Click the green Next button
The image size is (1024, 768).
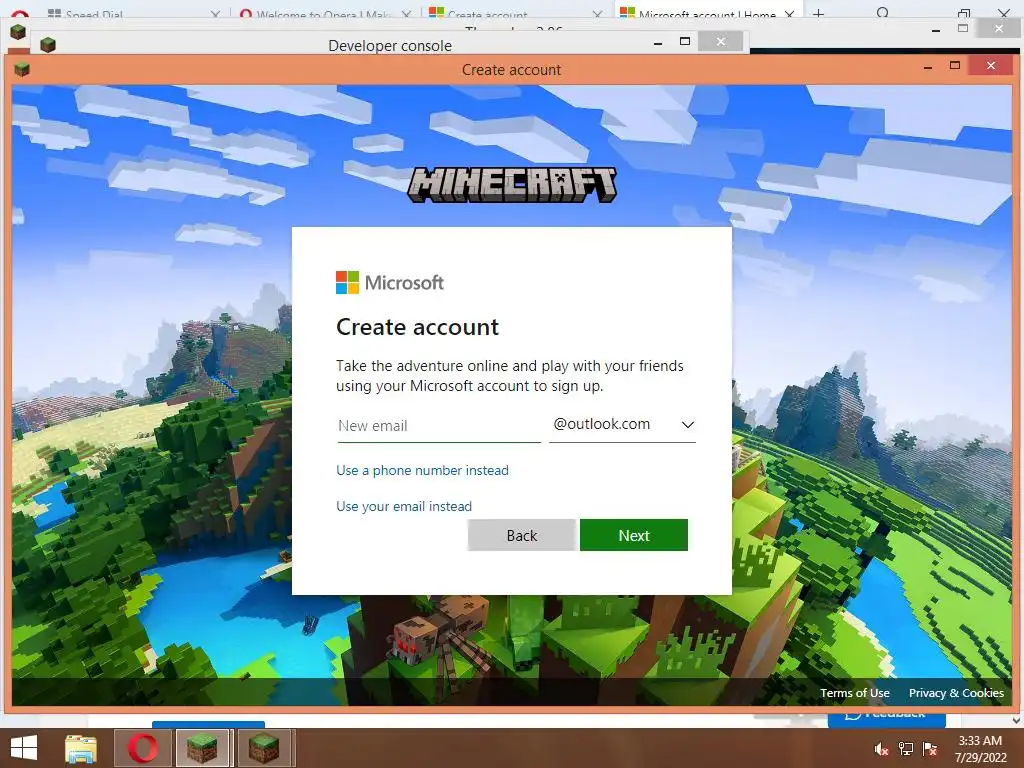[633, 535]
